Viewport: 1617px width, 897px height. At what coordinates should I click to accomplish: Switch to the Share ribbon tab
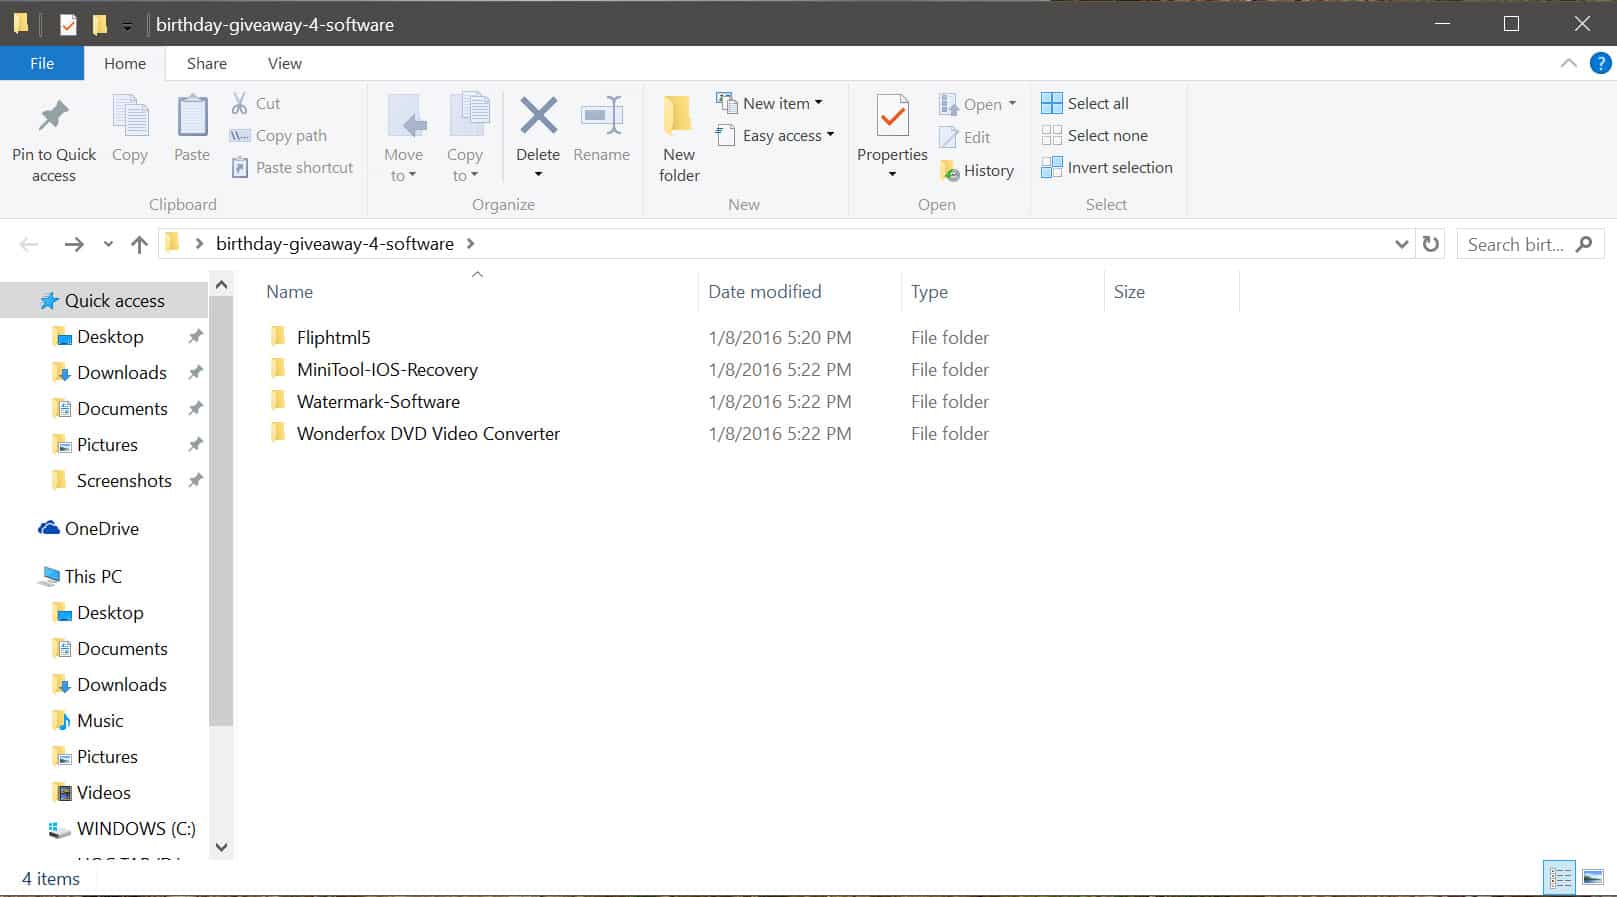pyautogui.click(x=207, y=63)
